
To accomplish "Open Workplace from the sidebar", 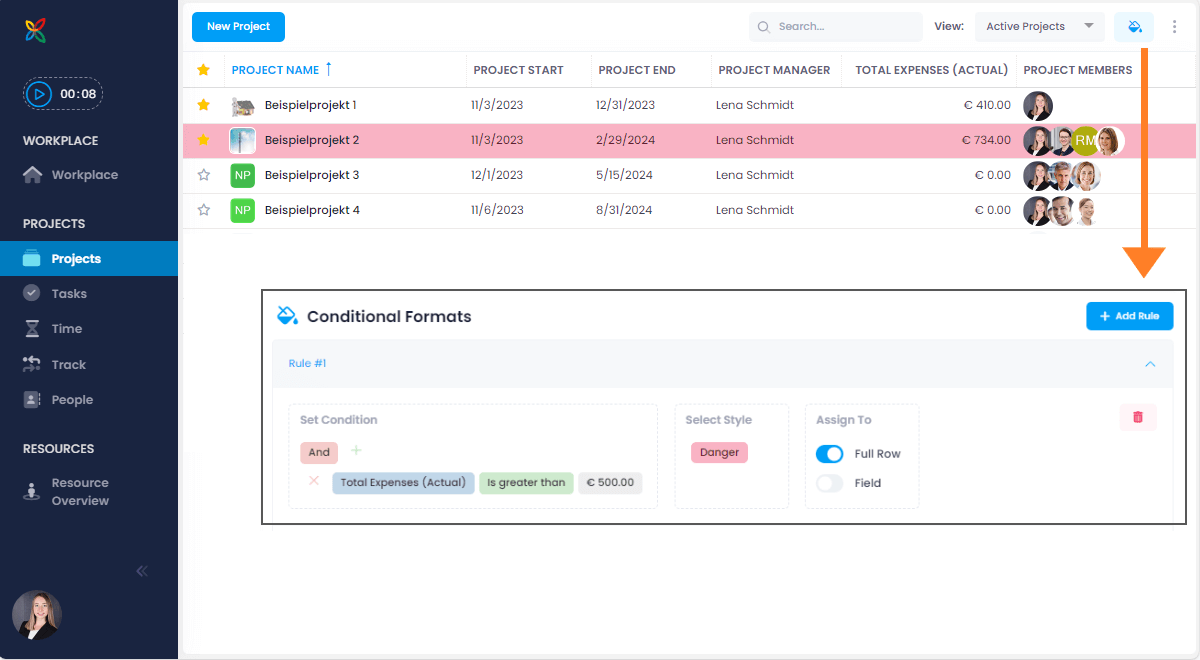I will [x=84, y=175].
